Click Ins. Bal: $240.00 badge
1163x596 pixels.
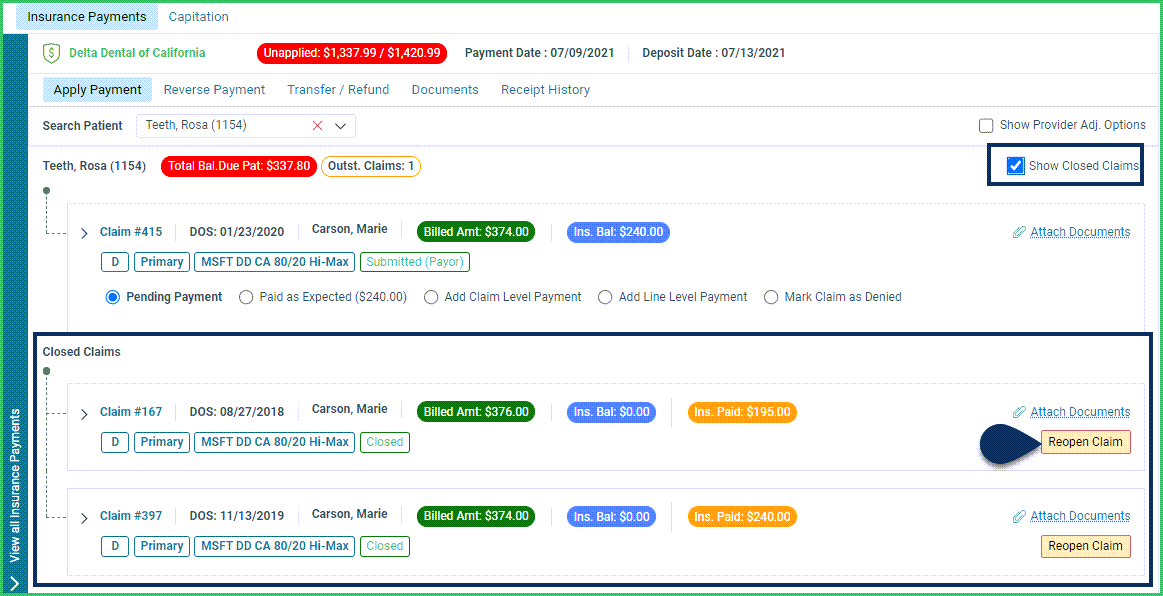click(619, 232)
